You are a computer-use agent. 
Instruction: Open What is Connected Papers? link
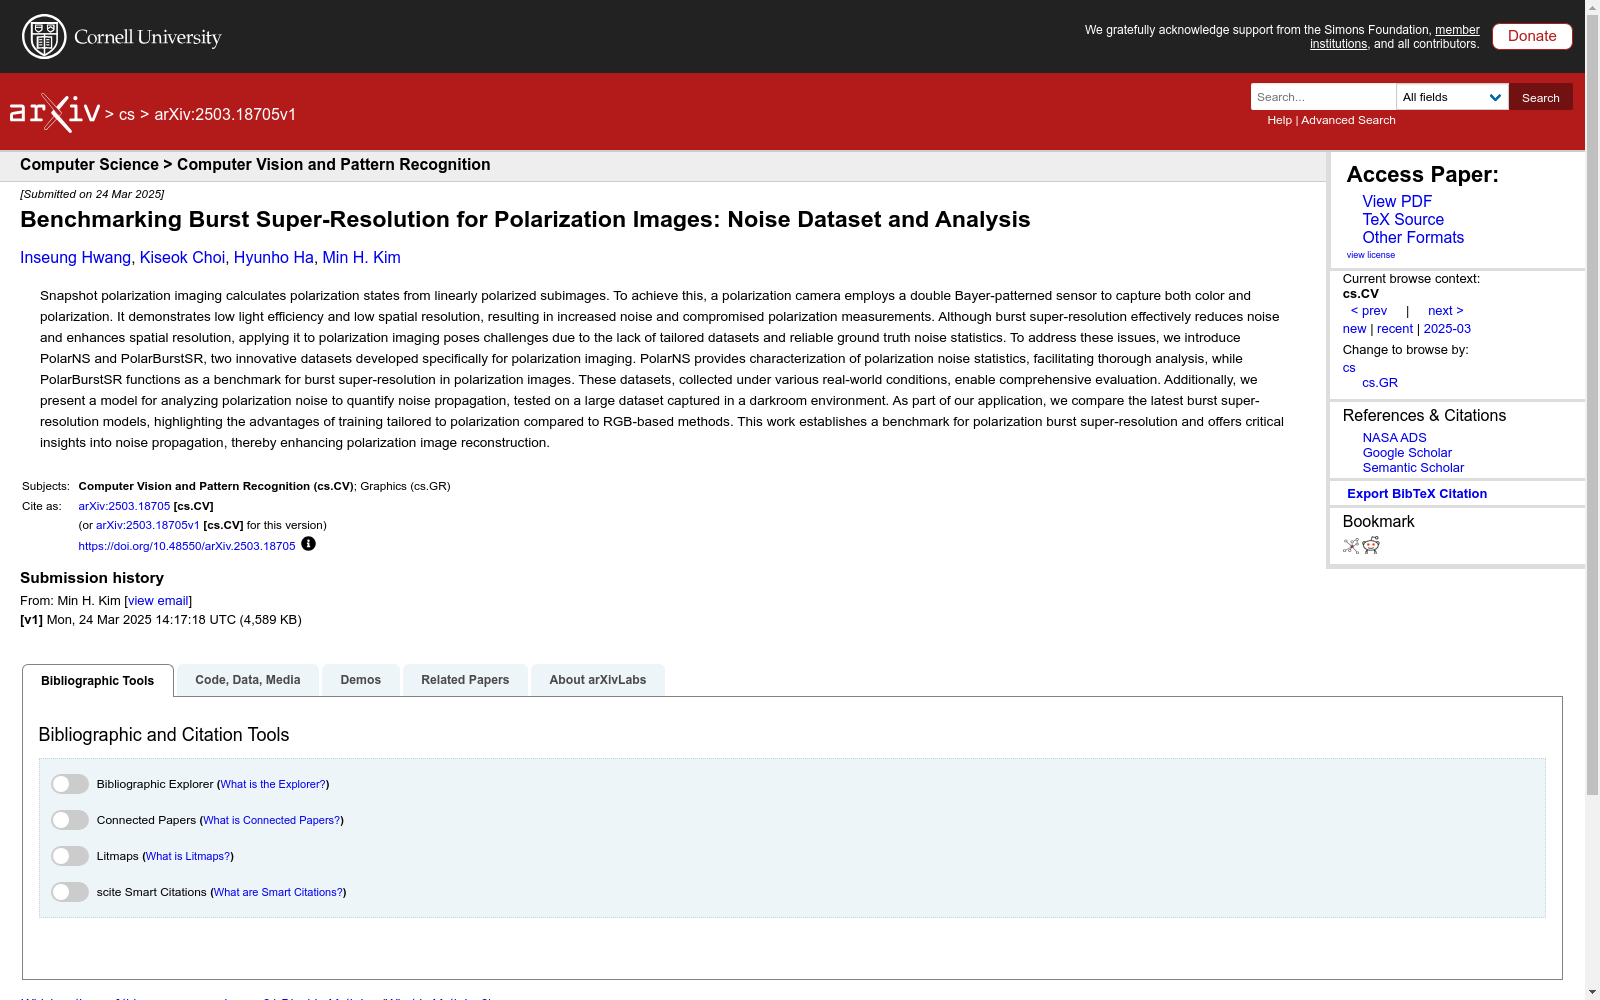271,821
